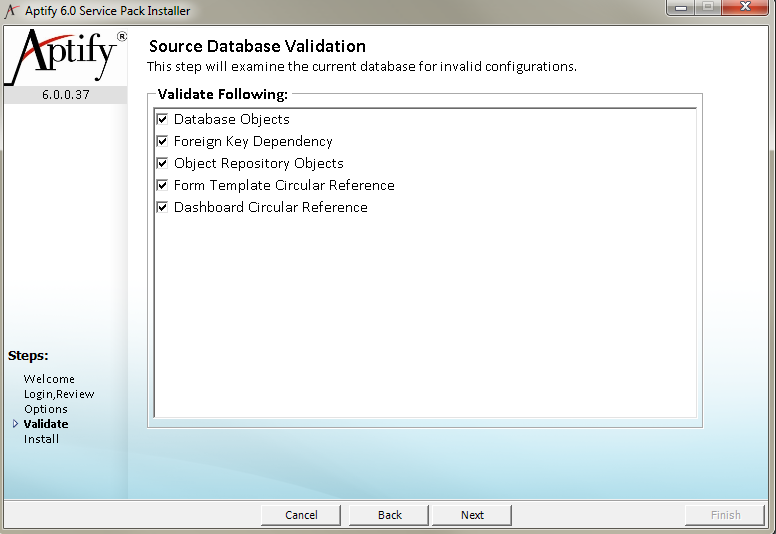This screenshot has width=776, height=534.
Task: Toggle Form Template Circular Reference checkbox
Action: click(x=162, y=186)
